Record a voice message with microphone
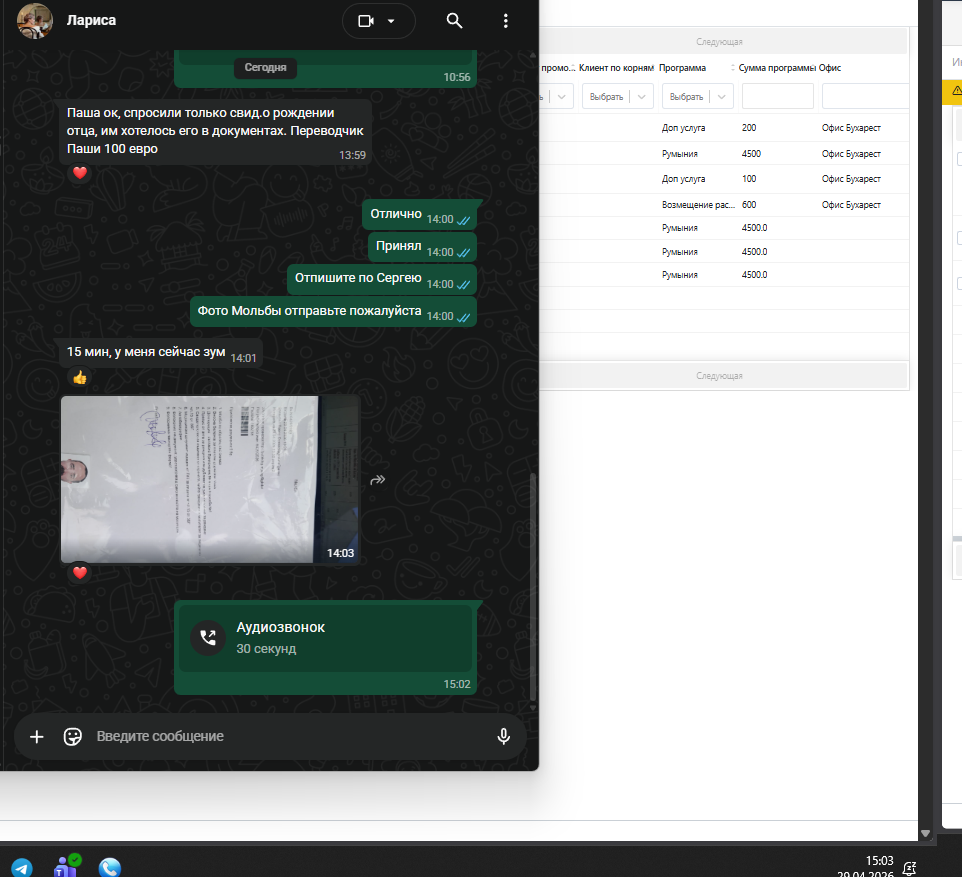 click(x=504, y=736)
